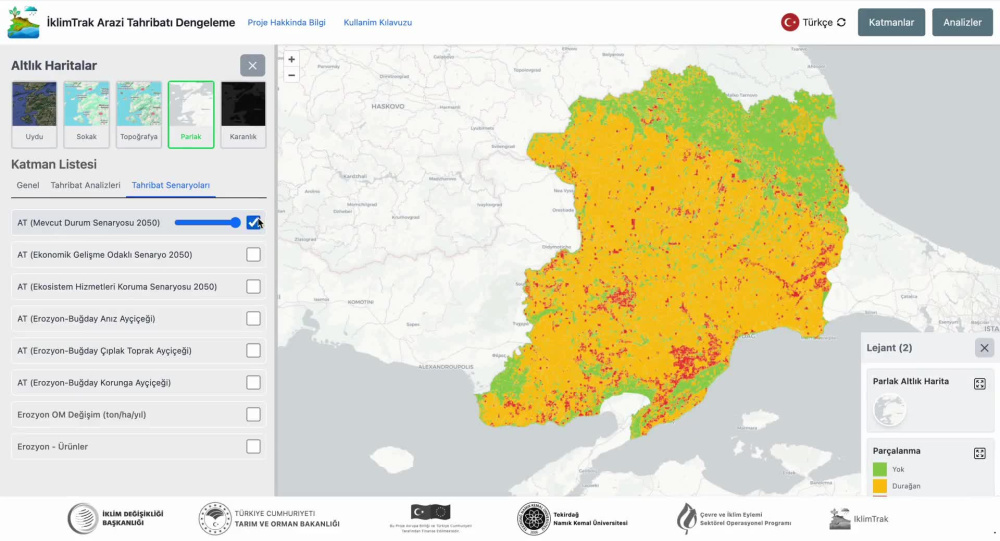Click zoom-to-extent icon for Parlak Altlık Harita
The image size is (1000, 541).
(x=980, y=383)
